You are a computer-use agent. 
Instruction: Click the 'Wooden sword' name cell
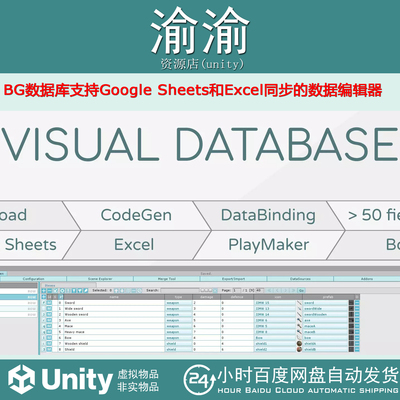[x=114, y=314]
